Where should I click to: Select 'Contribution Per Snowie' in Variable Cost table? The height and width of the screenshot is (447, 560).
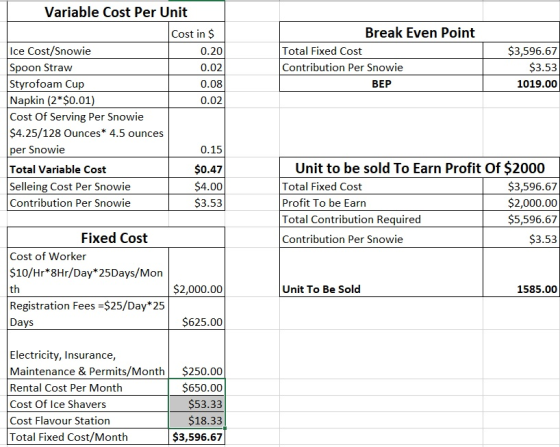point(88,203)
